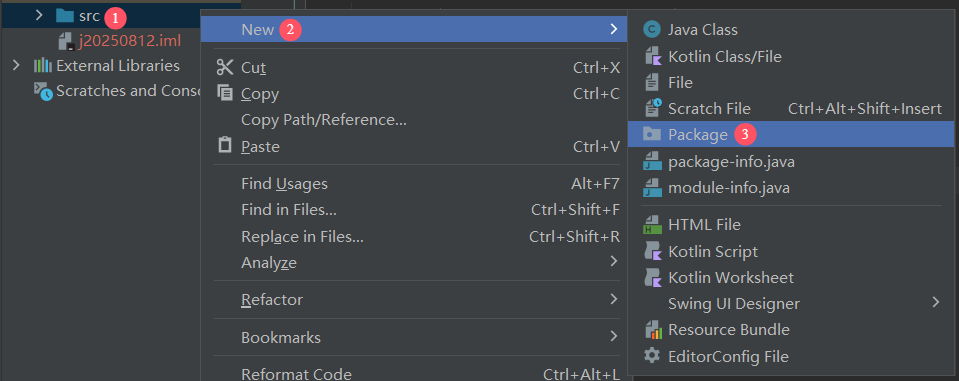The image size is (959, 381).
Task: Click the HTML File icon
Action: click(653, 224)
